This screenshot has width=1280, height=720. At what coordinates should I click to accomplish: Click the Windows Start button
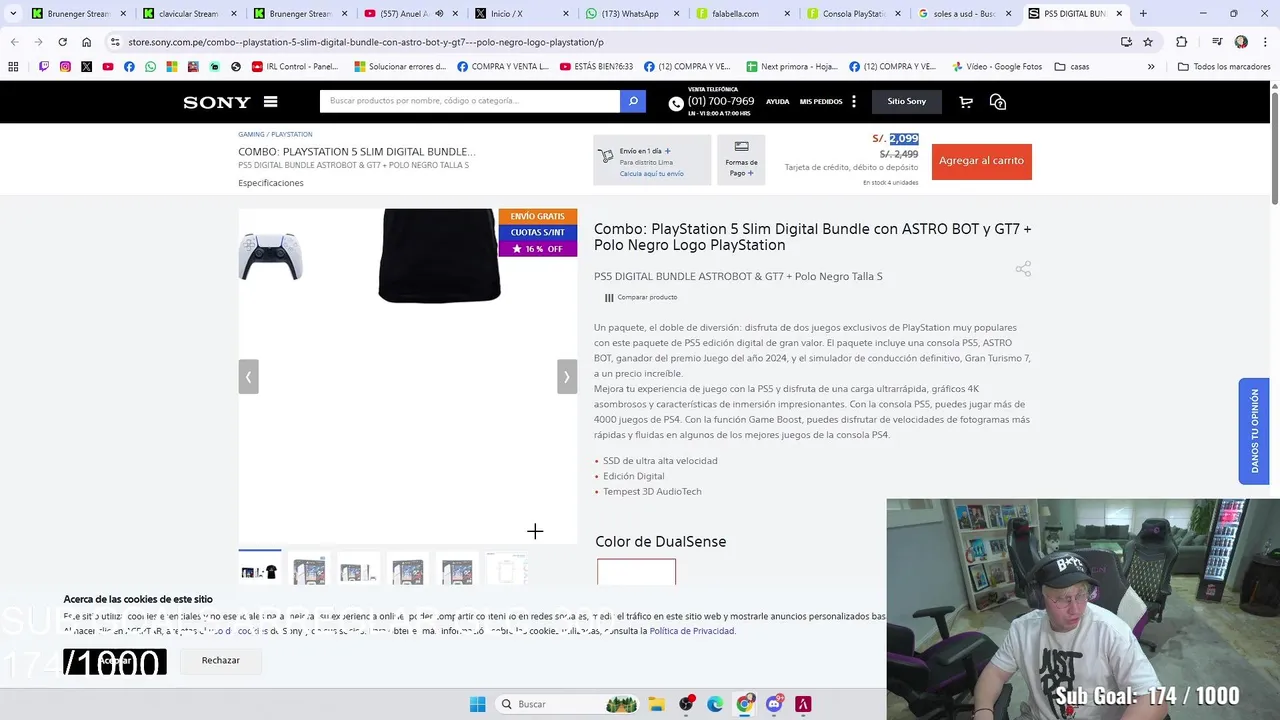pos(477,704)
